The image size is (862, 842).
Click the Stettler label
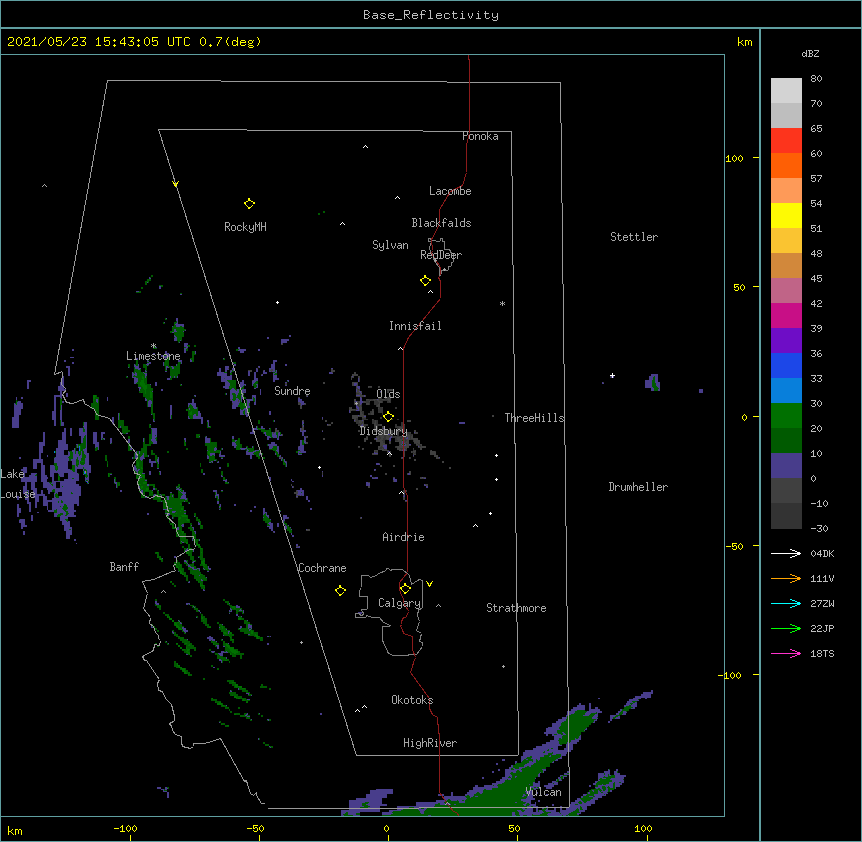tap(634, 237)
